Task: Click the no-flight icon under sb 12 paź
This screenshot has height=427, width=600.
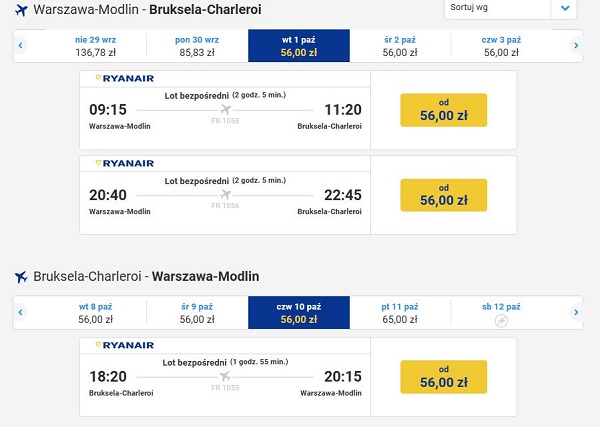Action: (501, 321)
